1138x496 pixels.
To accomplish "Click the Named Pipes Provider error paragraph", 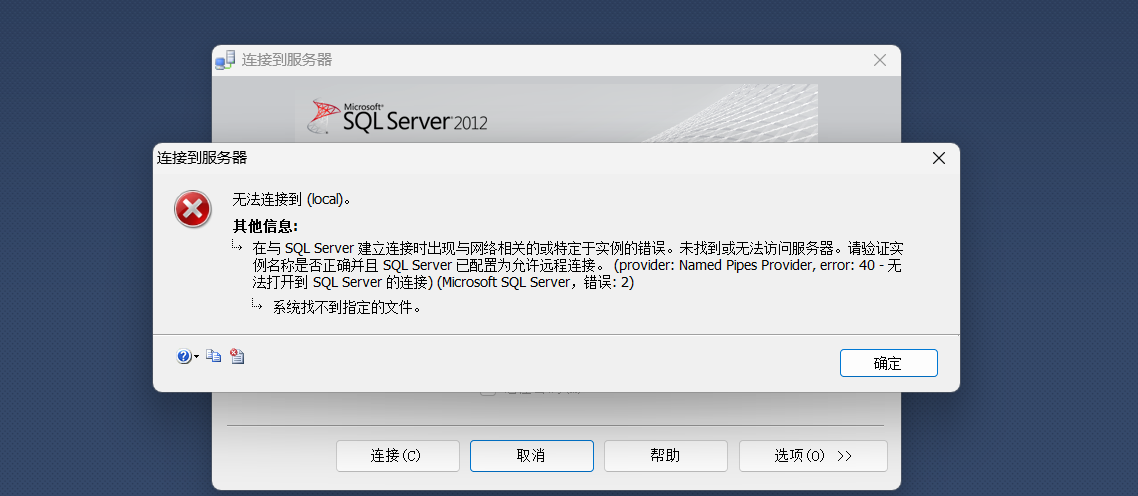I will [577, 265].
